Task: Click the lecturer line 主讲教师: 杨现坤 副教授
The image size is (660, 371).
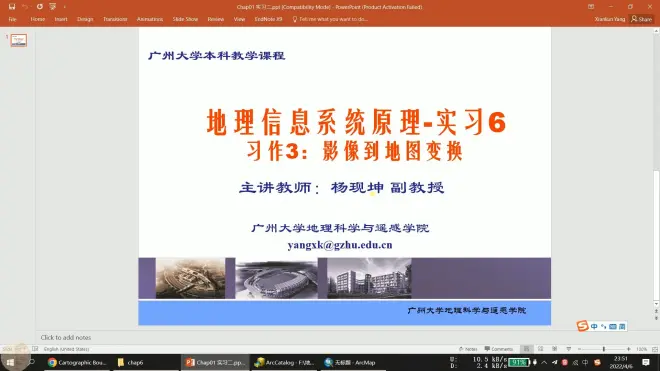Action: coord(341,187)
